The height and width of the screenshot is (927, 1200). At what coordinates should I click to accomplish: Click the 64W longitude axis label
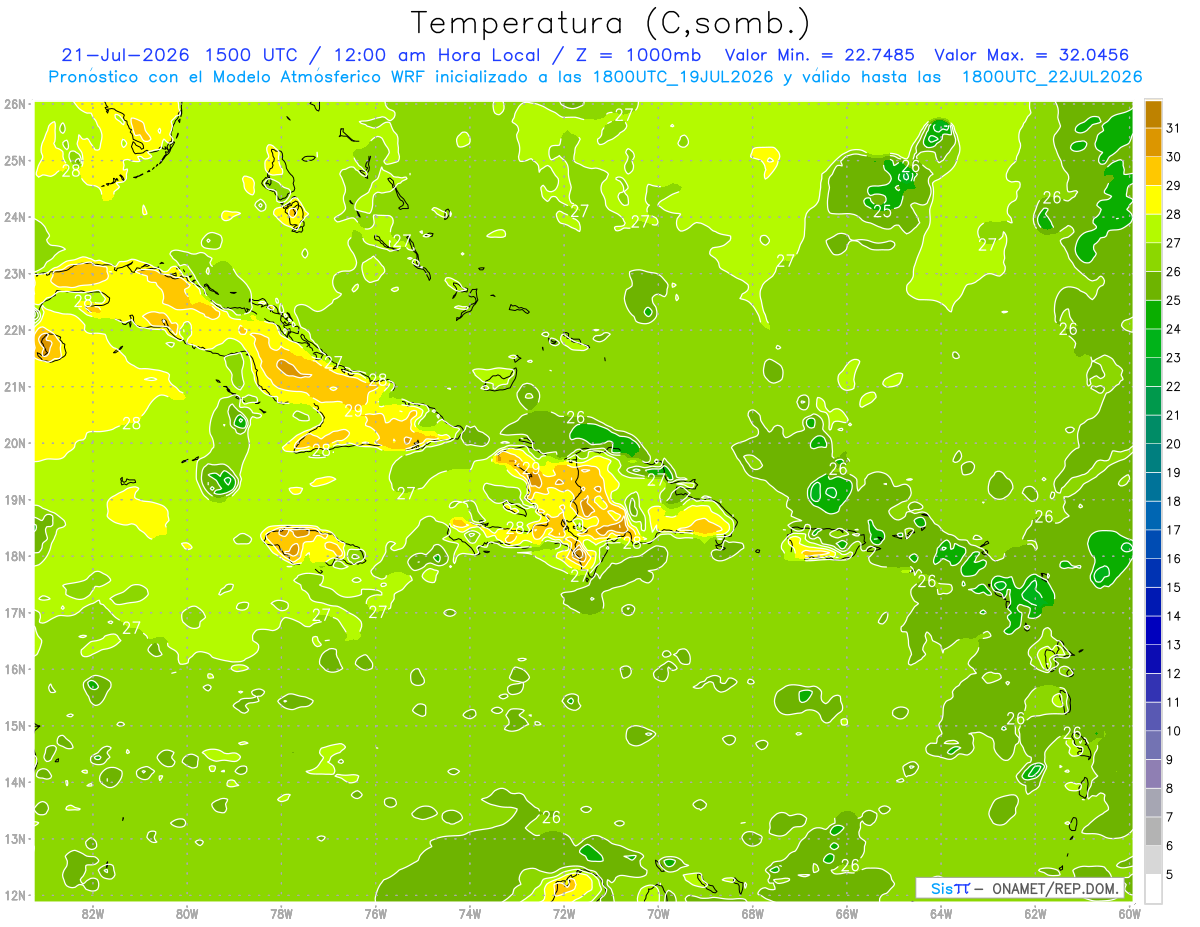(x=940, y=913)
